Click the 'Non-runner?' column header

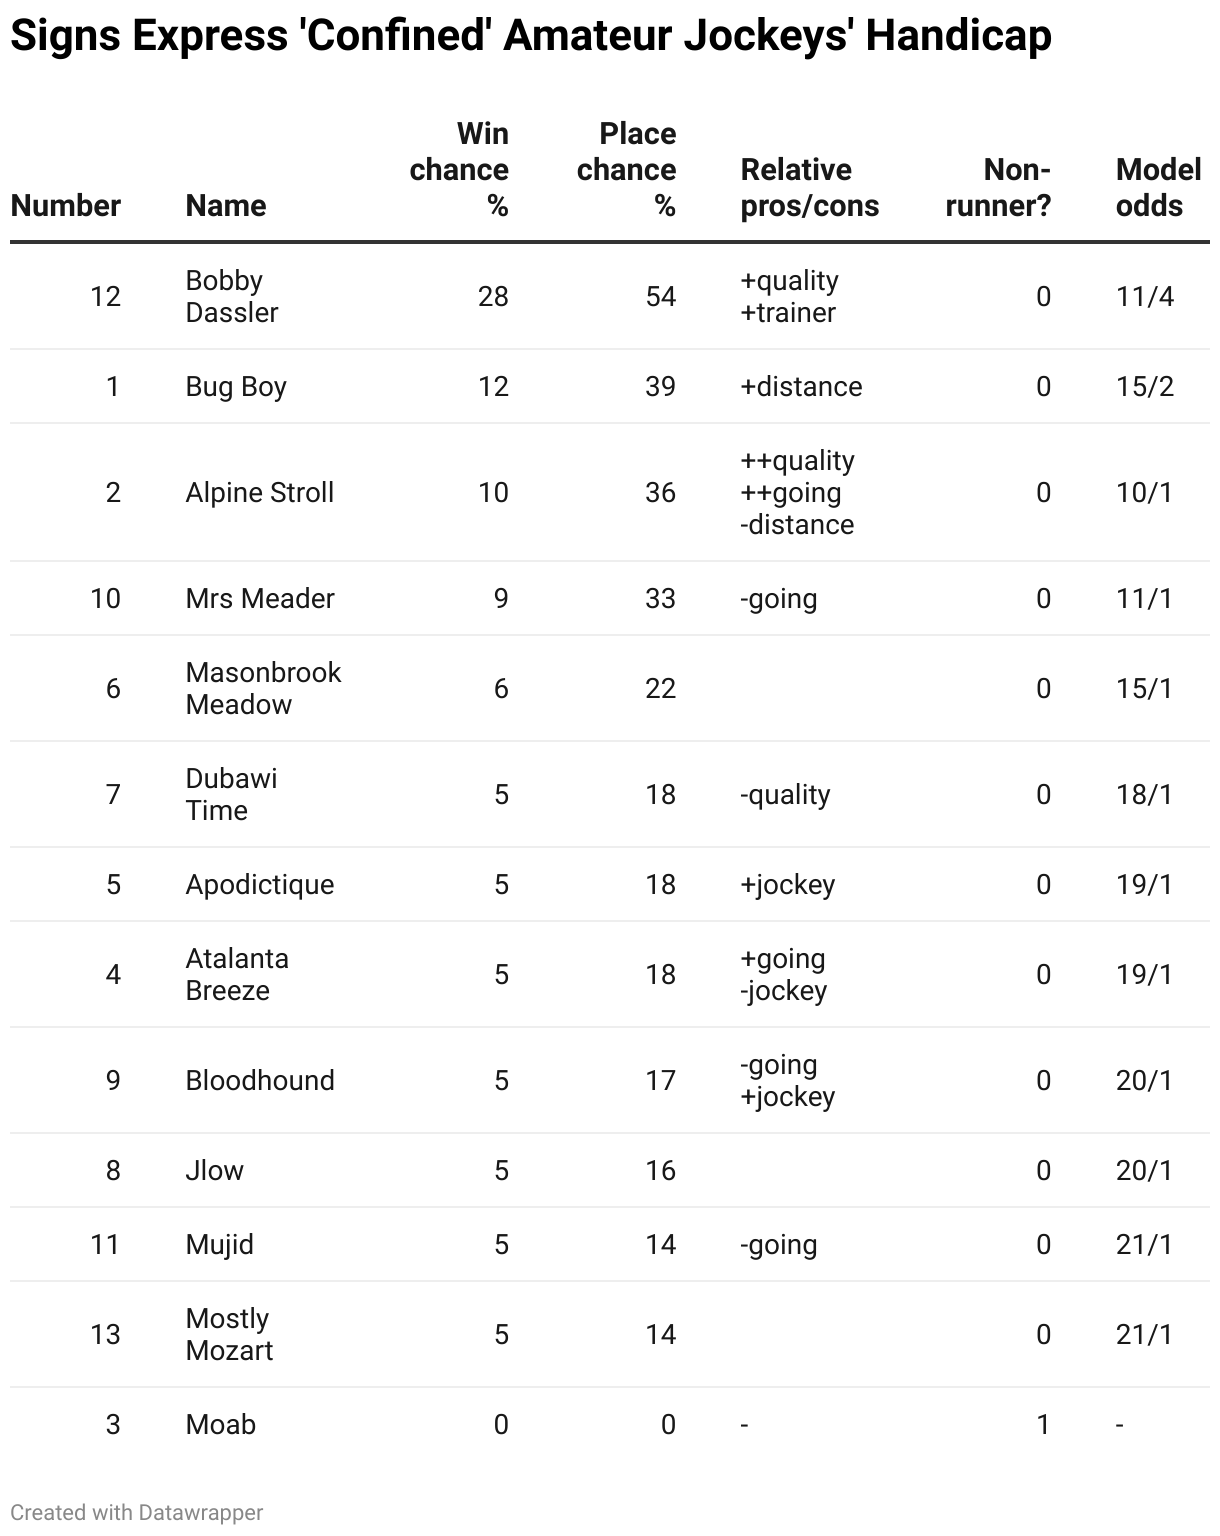(998, 187)
